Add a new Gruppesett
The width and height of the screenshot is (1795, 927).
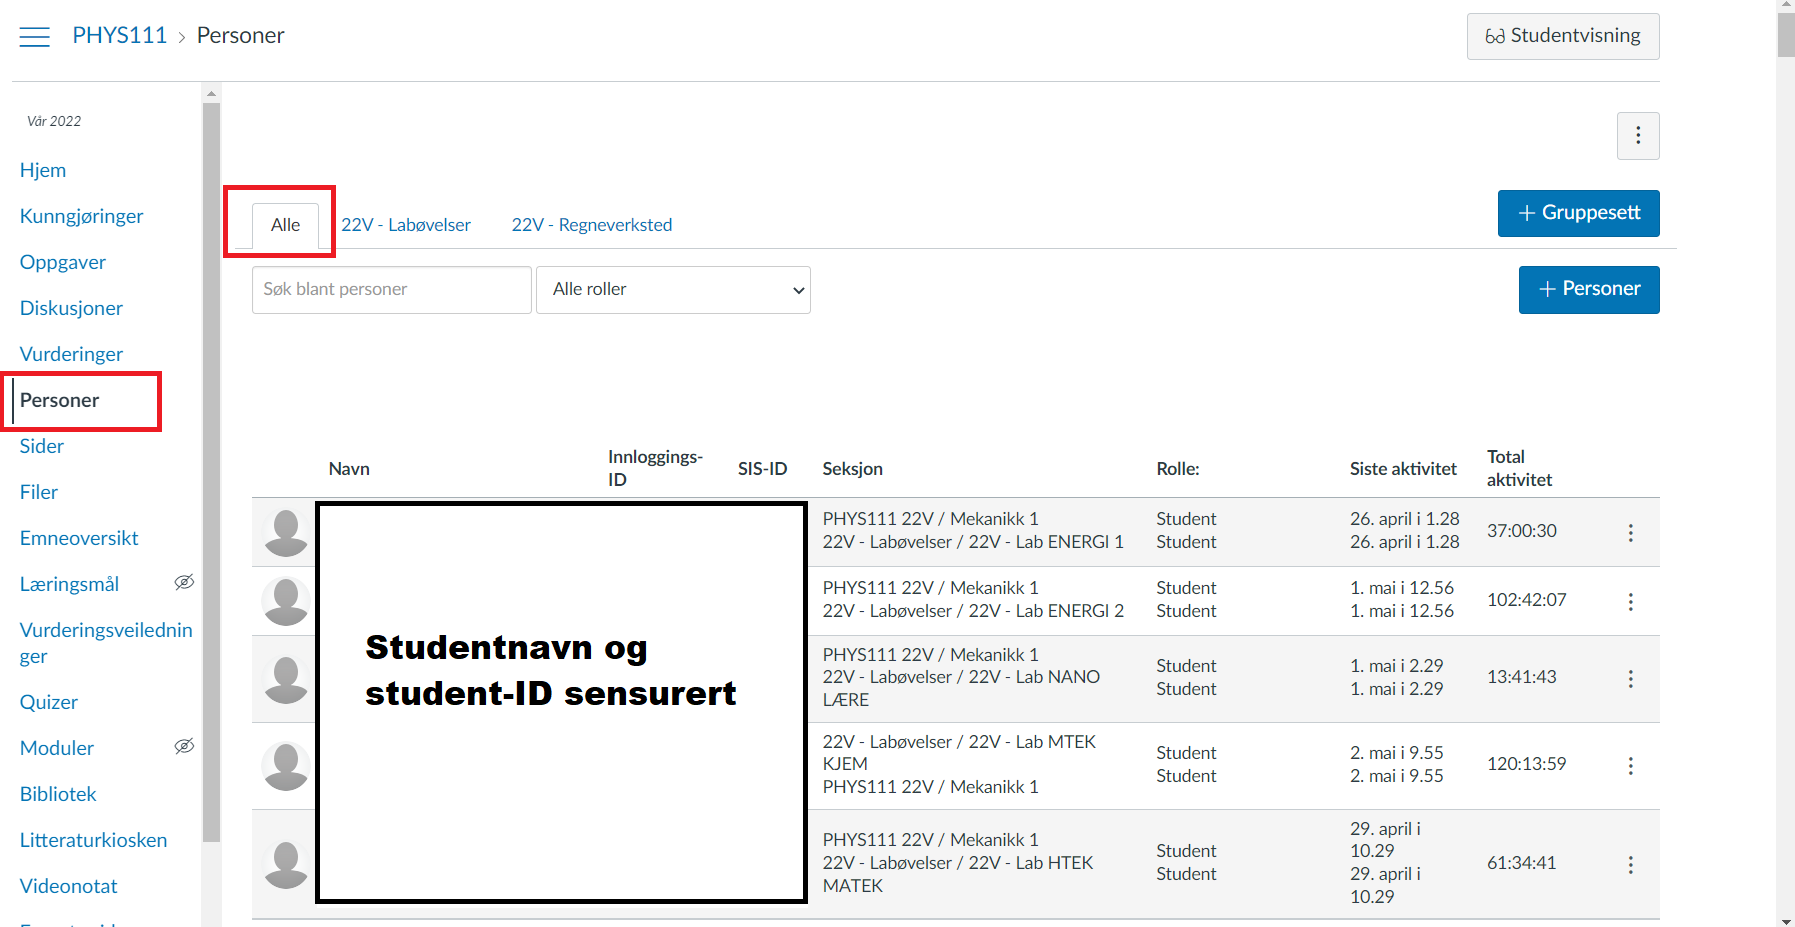(1579, 213)
